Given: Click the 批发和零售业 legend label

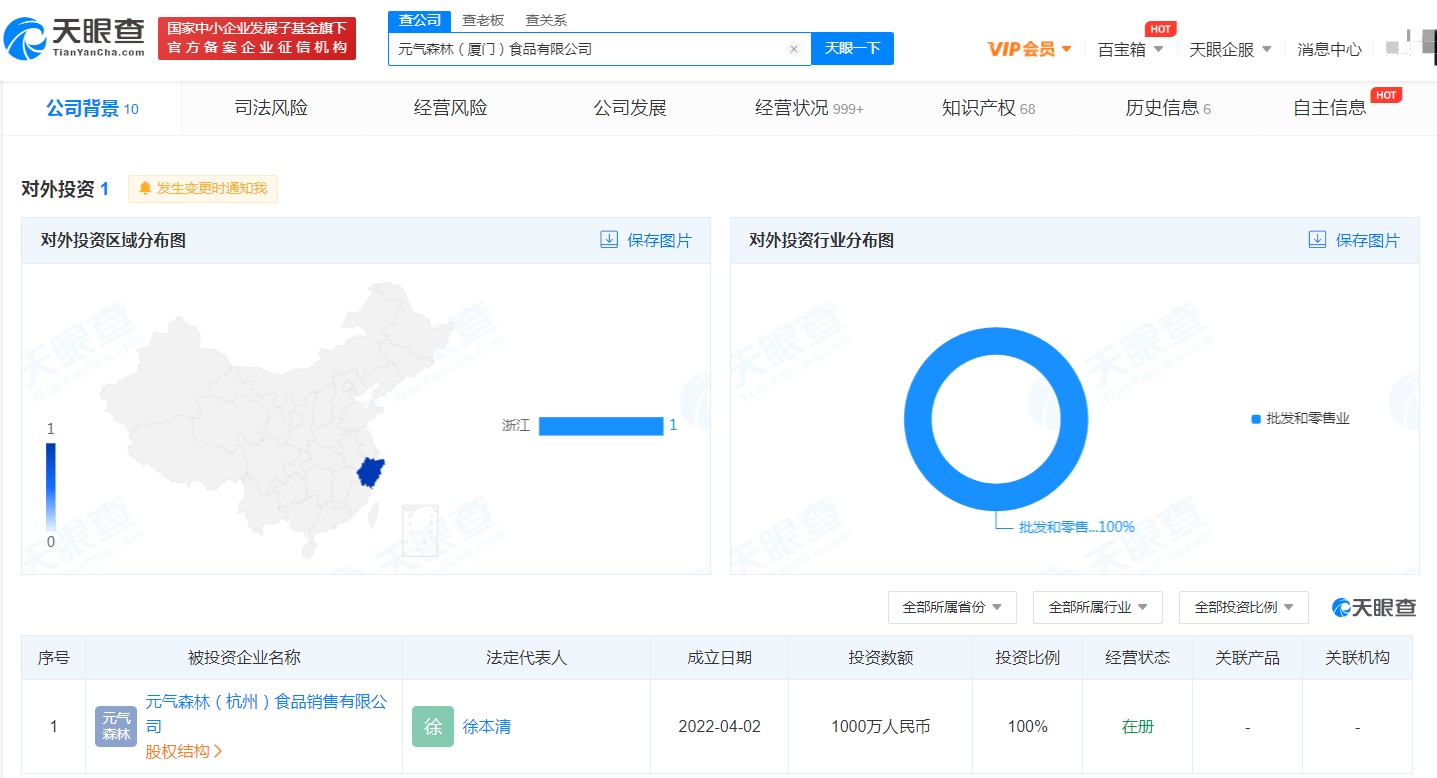Looking at the screenshot, I should pyautogui.click(x=1308, y=419).
